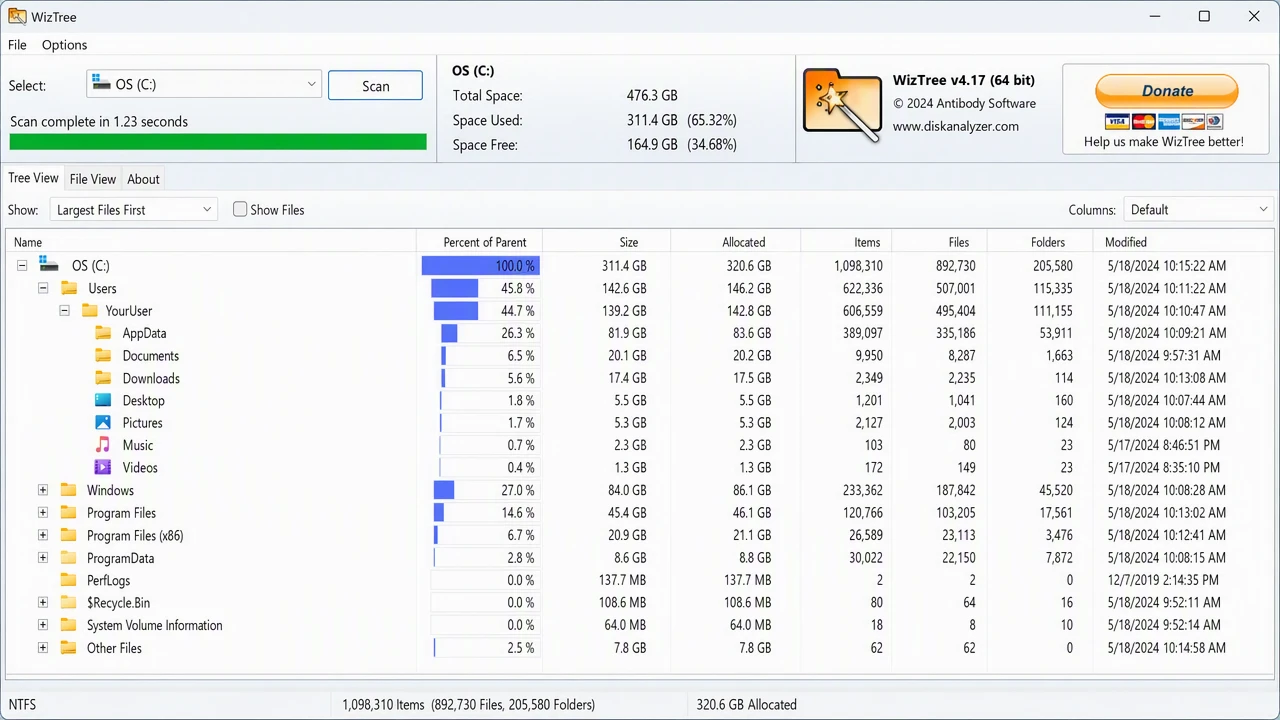Screen dimensions: 1280x720
Task: Click the Windows folder icon
Action: 69,490
